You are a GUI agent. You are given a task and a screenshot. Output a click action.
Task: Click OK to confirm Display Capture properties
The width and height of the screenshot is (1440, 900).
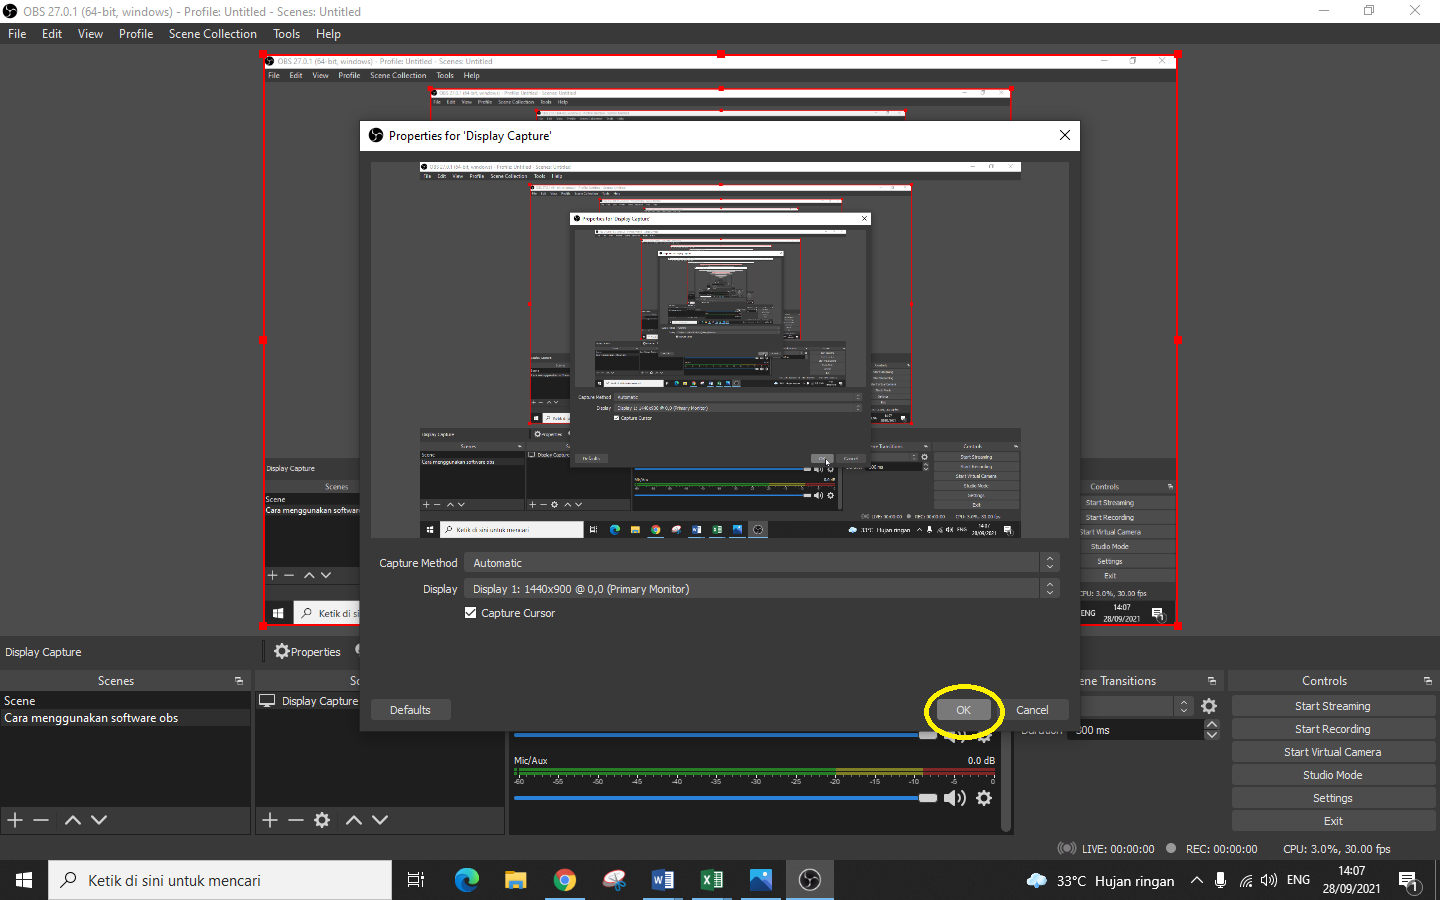963,710
